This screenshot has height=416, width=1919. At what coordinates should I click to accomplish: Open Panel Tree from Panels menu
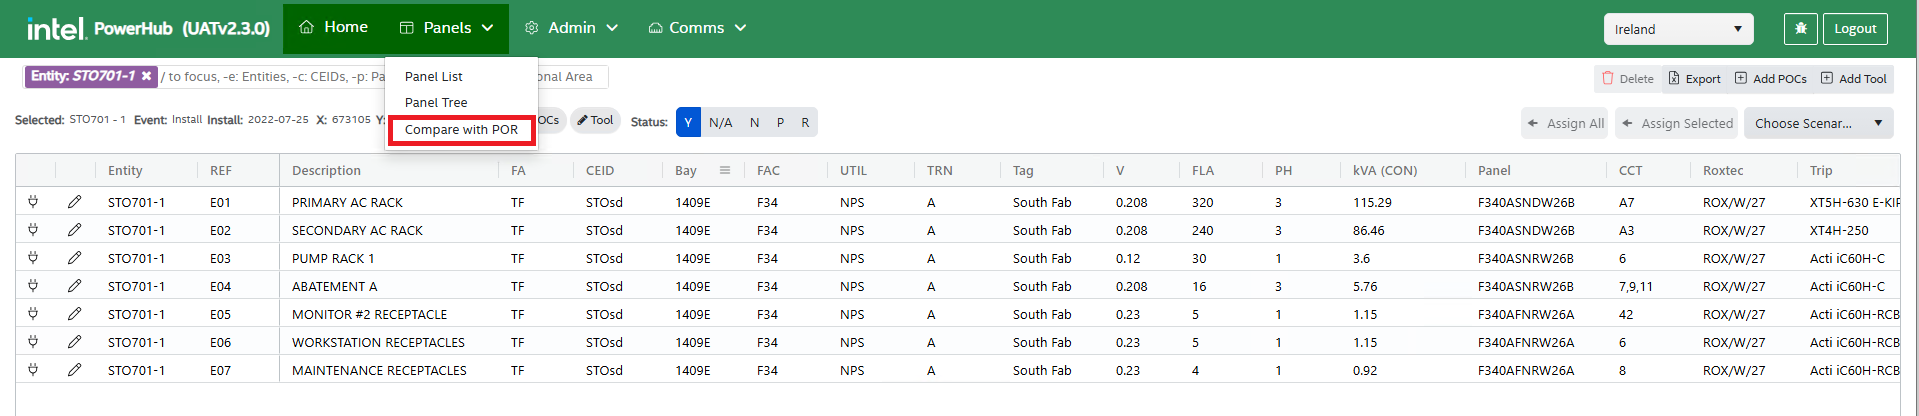(436, 102)
